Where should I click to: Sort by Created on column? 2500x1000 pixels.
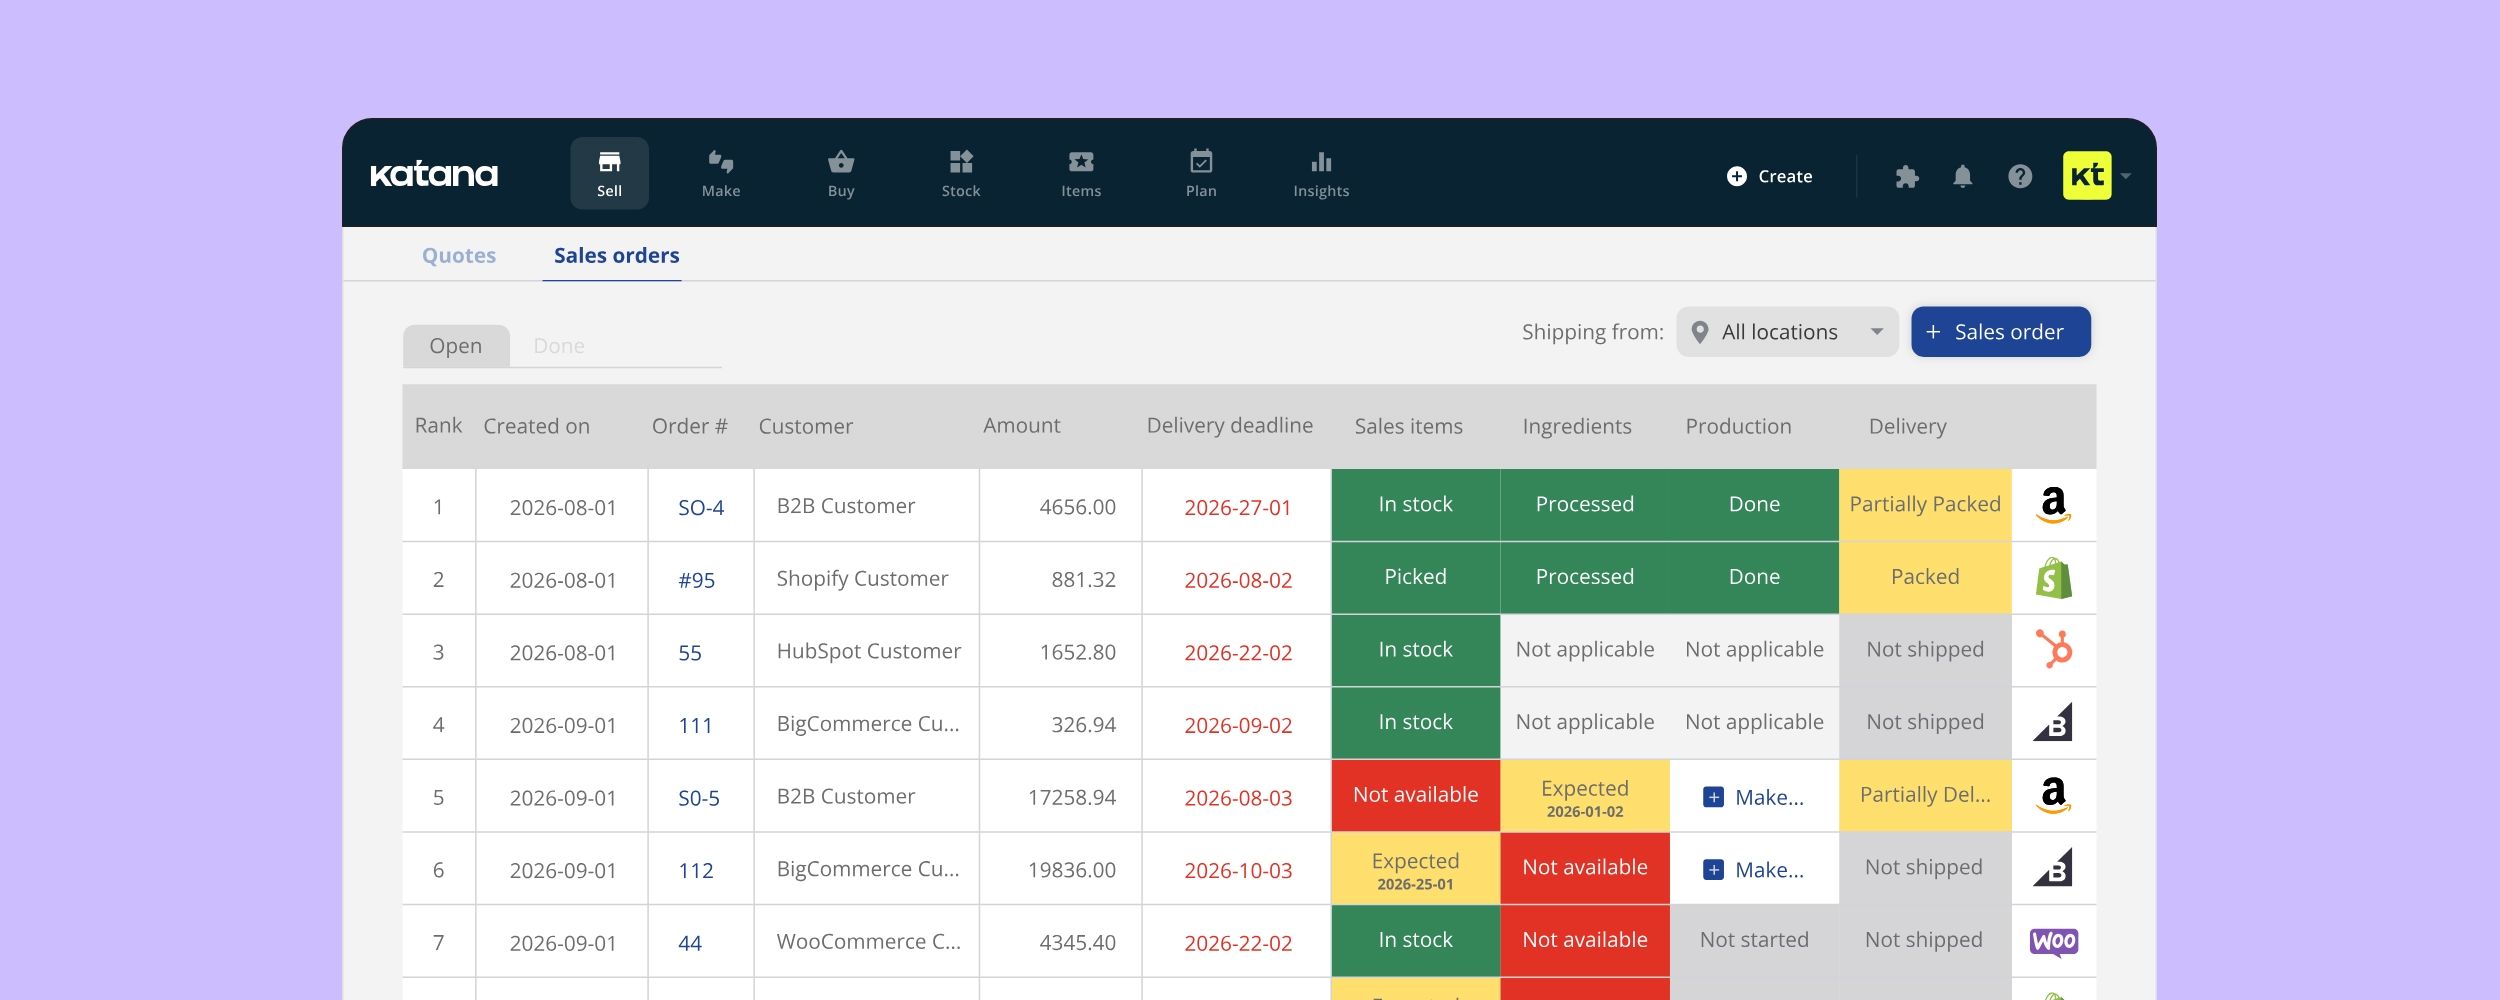point(536,426)
